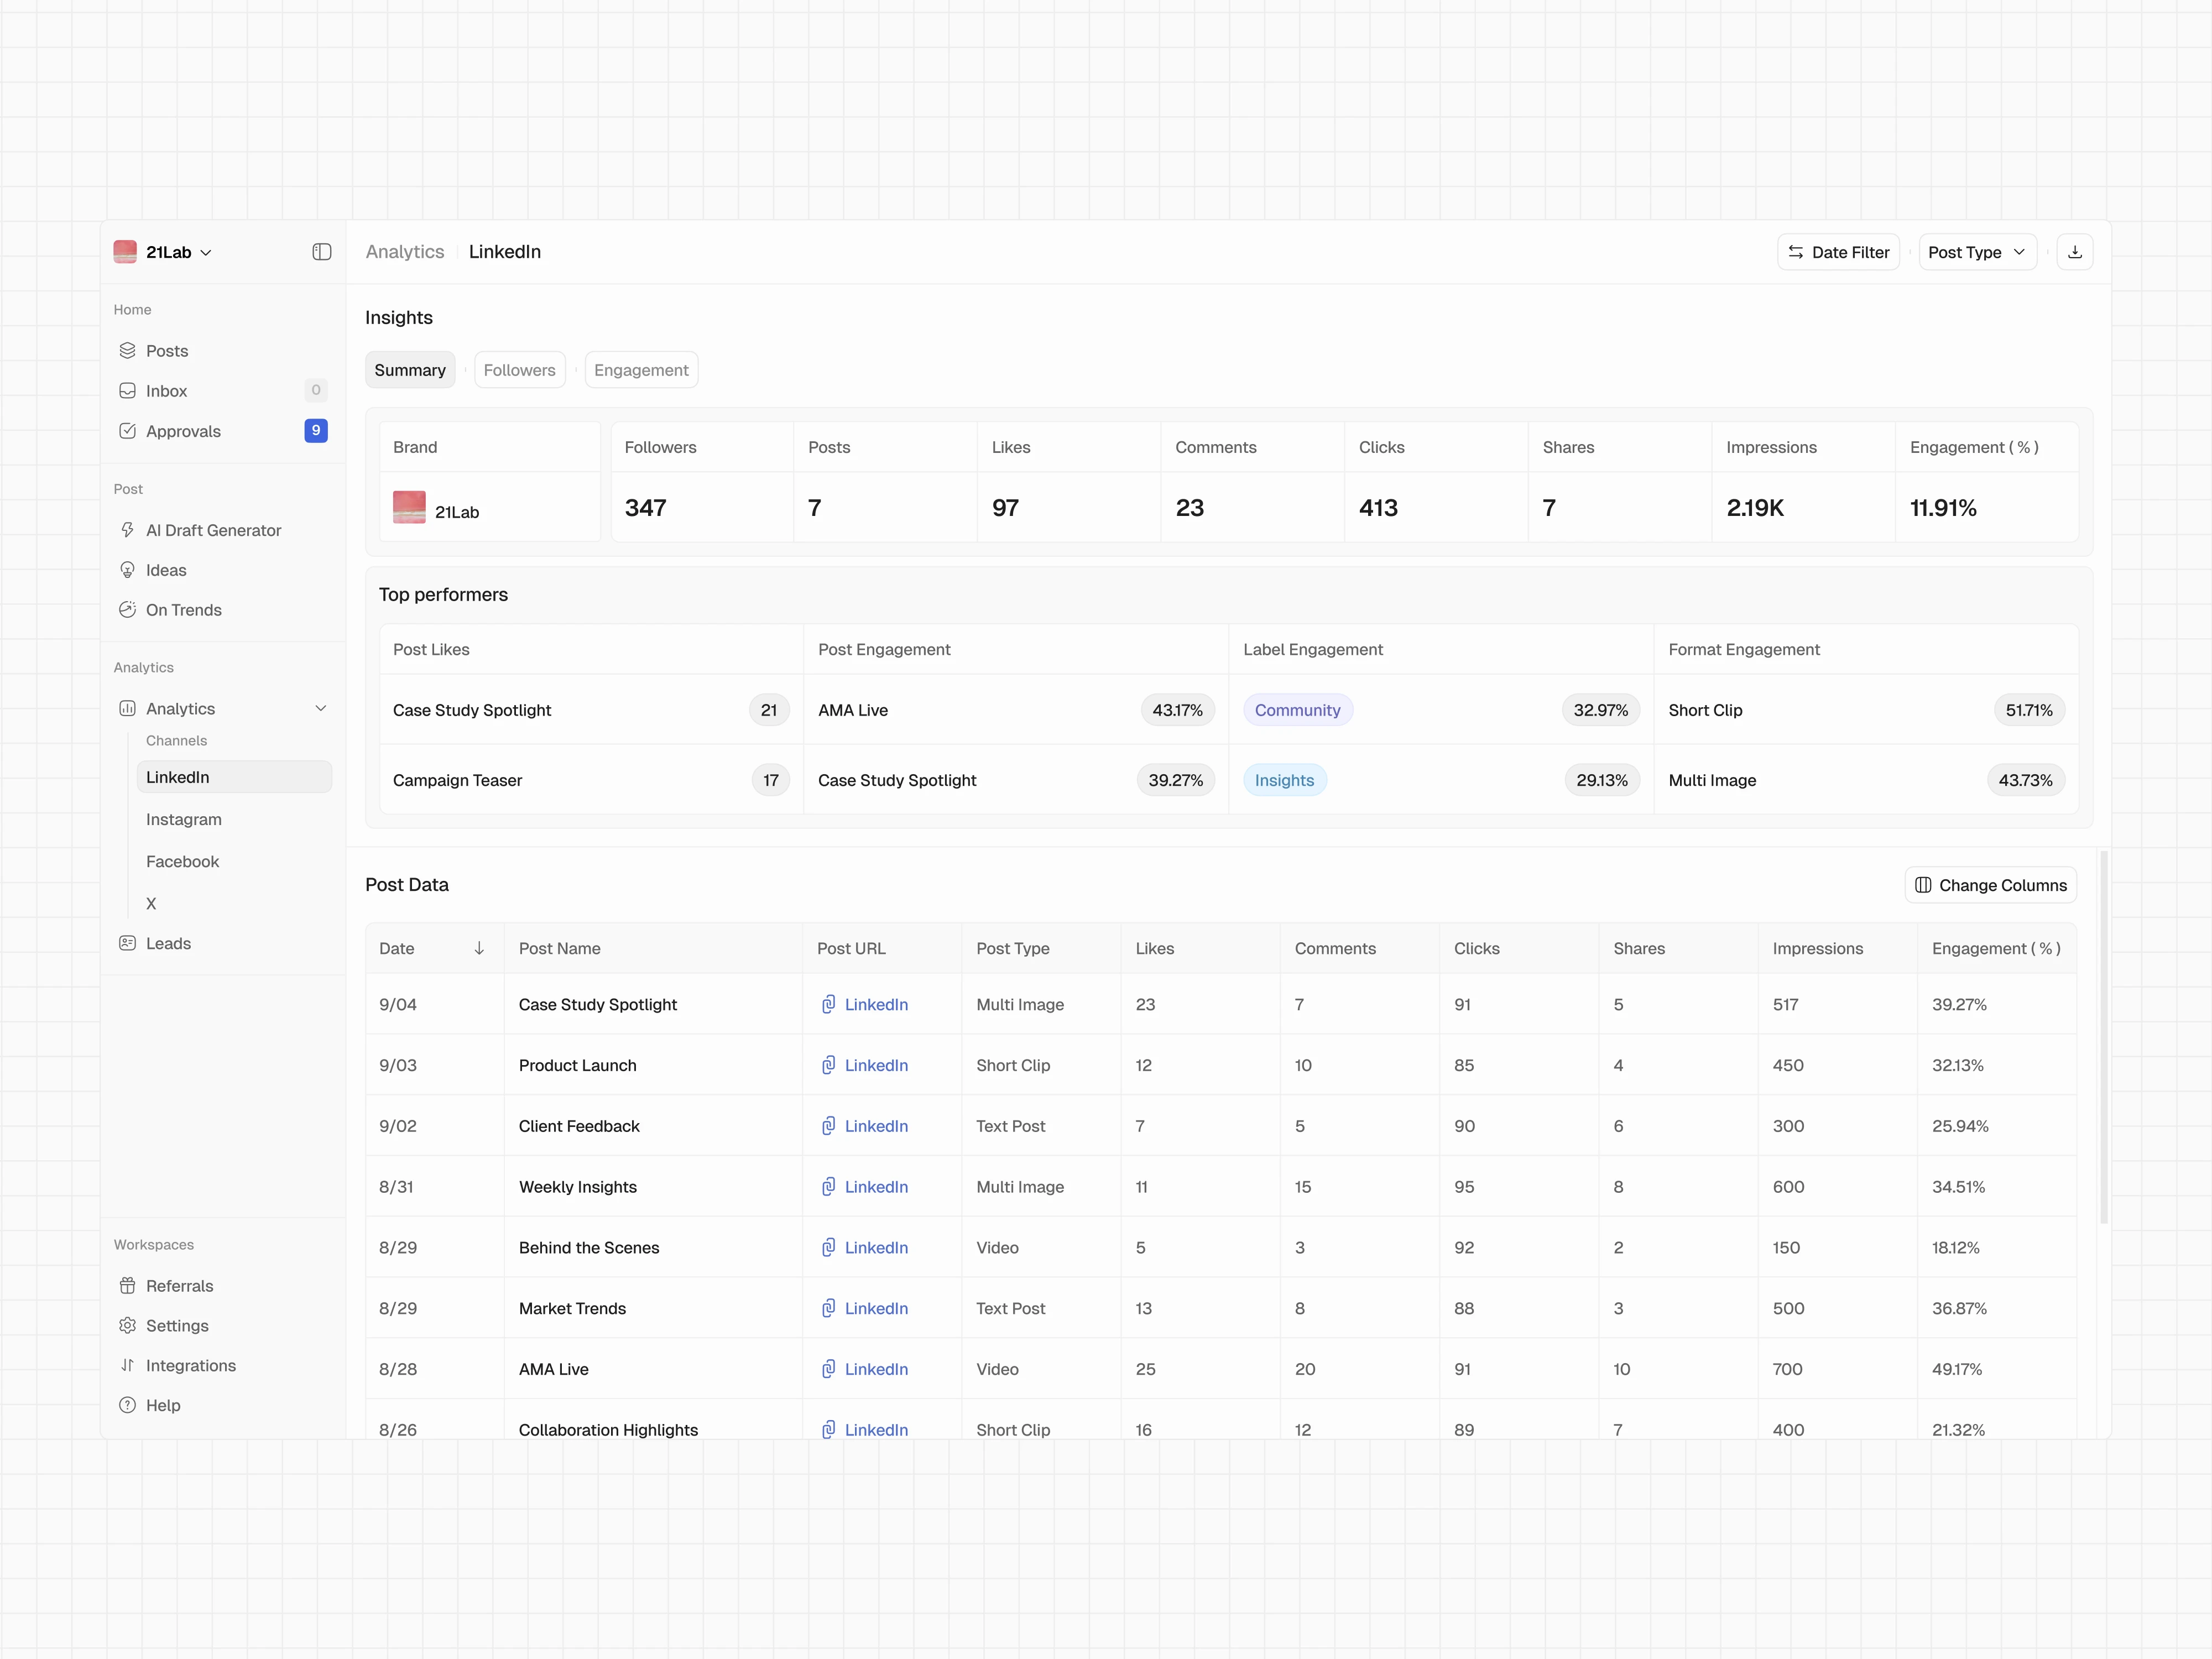
Task: Click the Settings gear icon
Action: click(x=127, y=1325)
